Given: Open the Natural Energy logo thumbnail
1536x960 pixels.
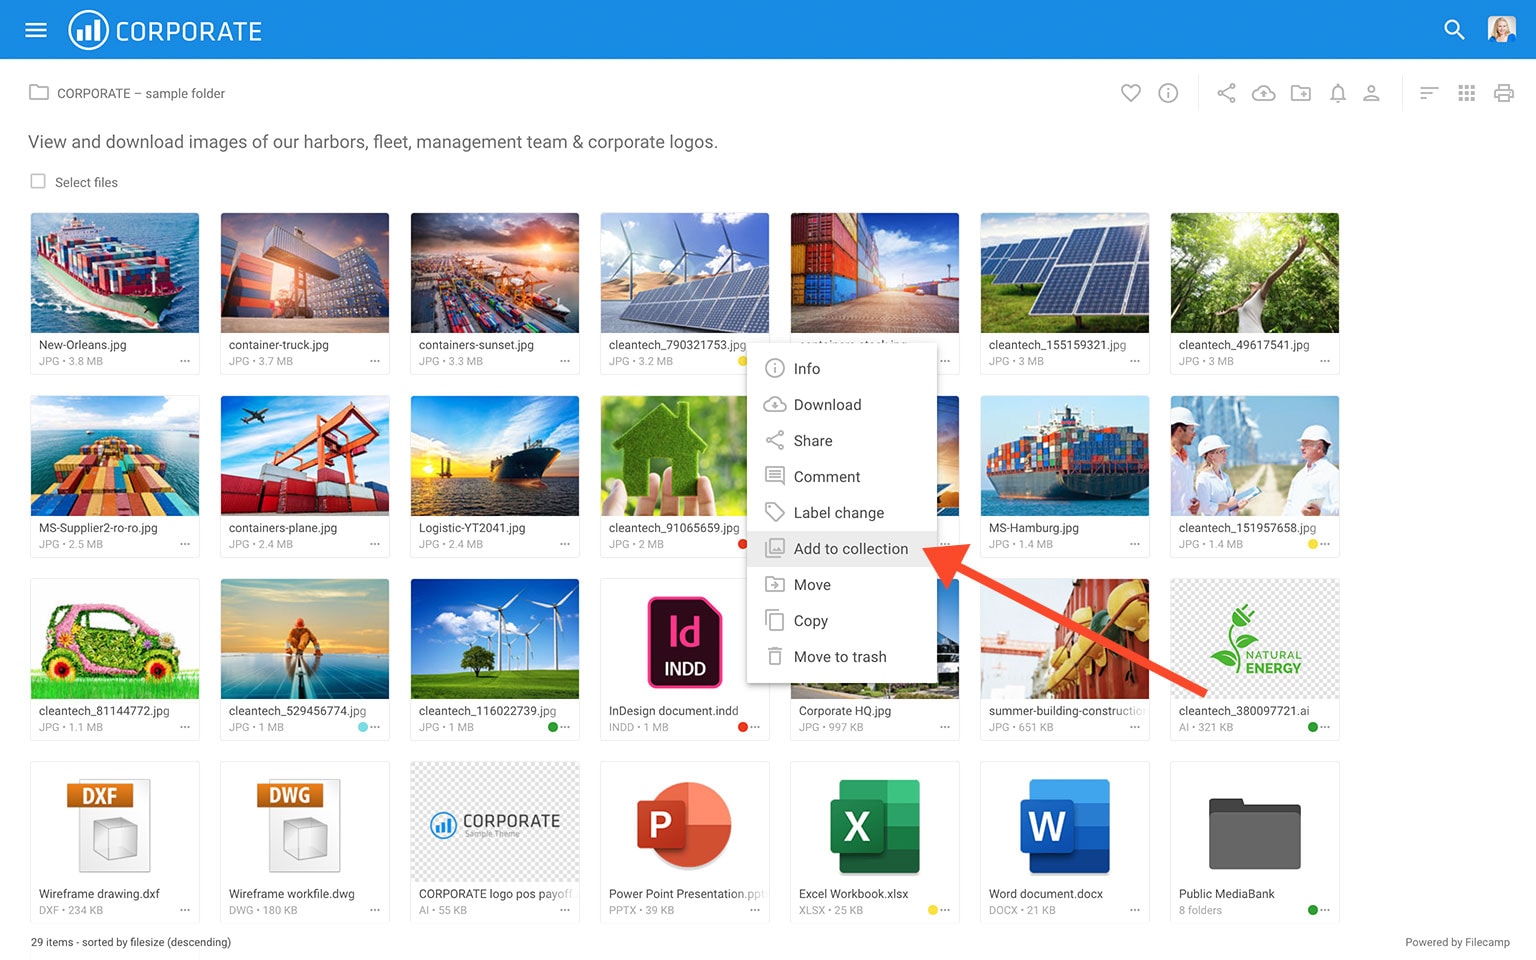Looking at the screenshot, I should [1255, 639].
